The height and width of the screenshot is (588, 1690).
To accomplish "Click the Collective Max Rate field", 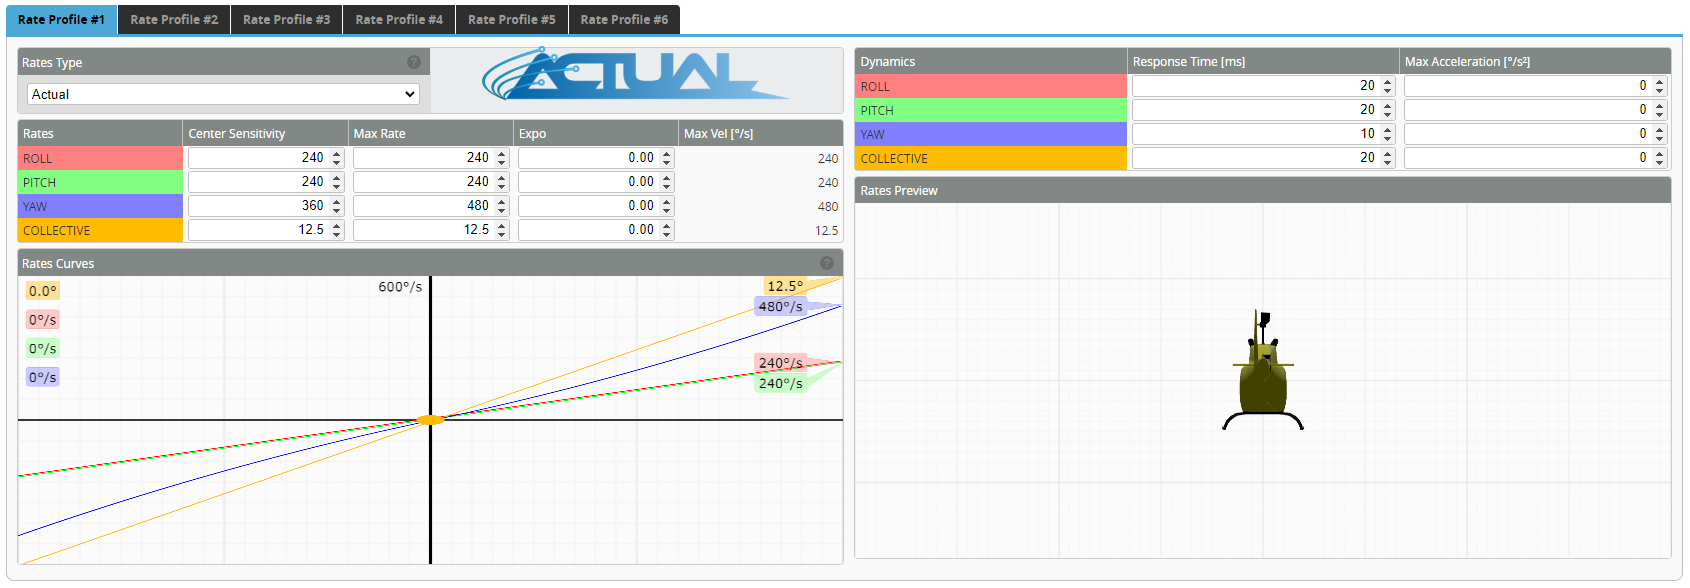I will click(422, 230).
